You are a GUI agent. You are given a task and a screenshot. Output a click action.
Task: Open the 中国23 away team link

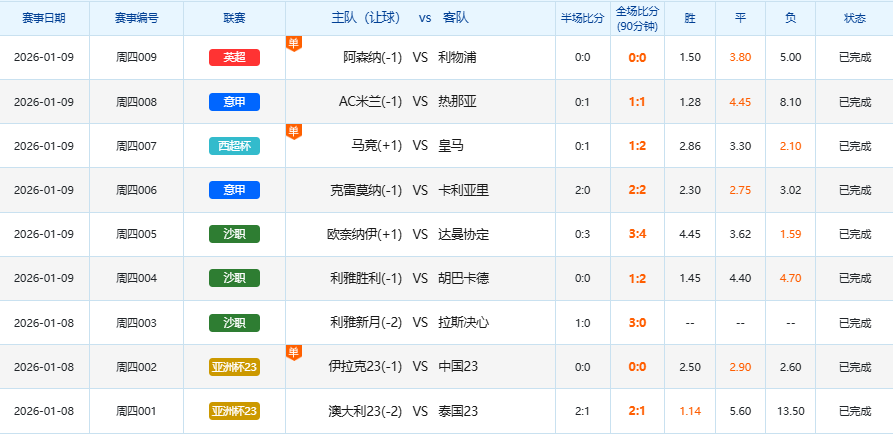click(458, 367)
